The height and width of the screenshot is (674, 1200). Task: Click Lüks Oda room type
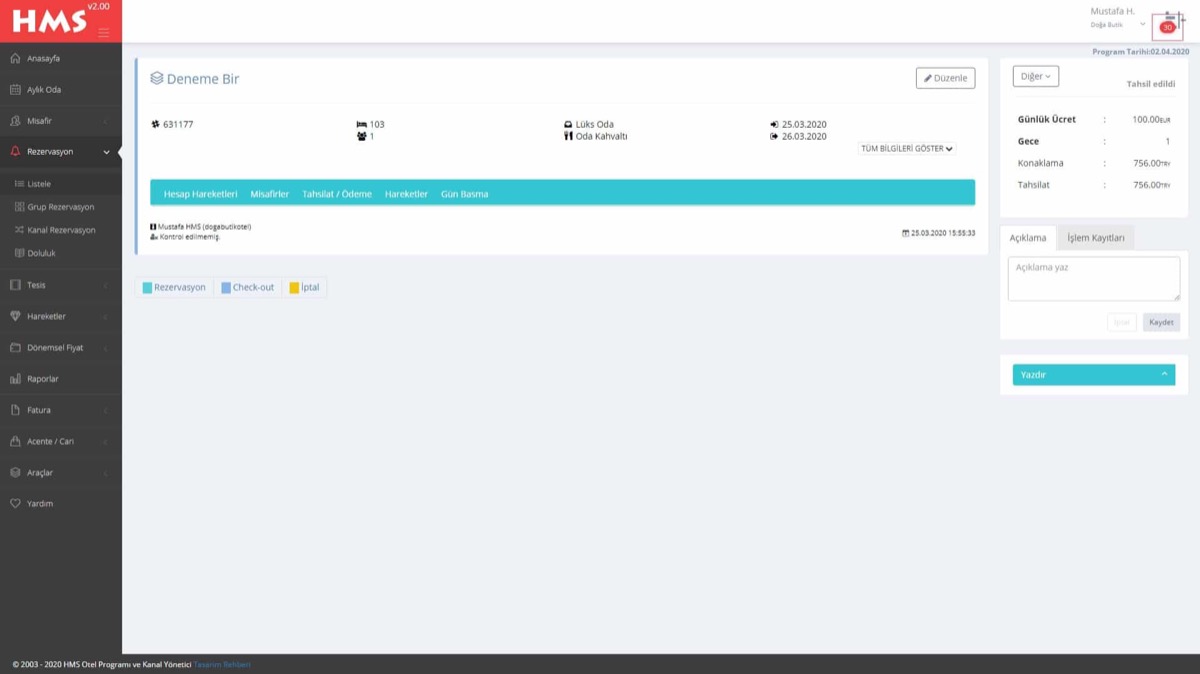tap(595, 125)
